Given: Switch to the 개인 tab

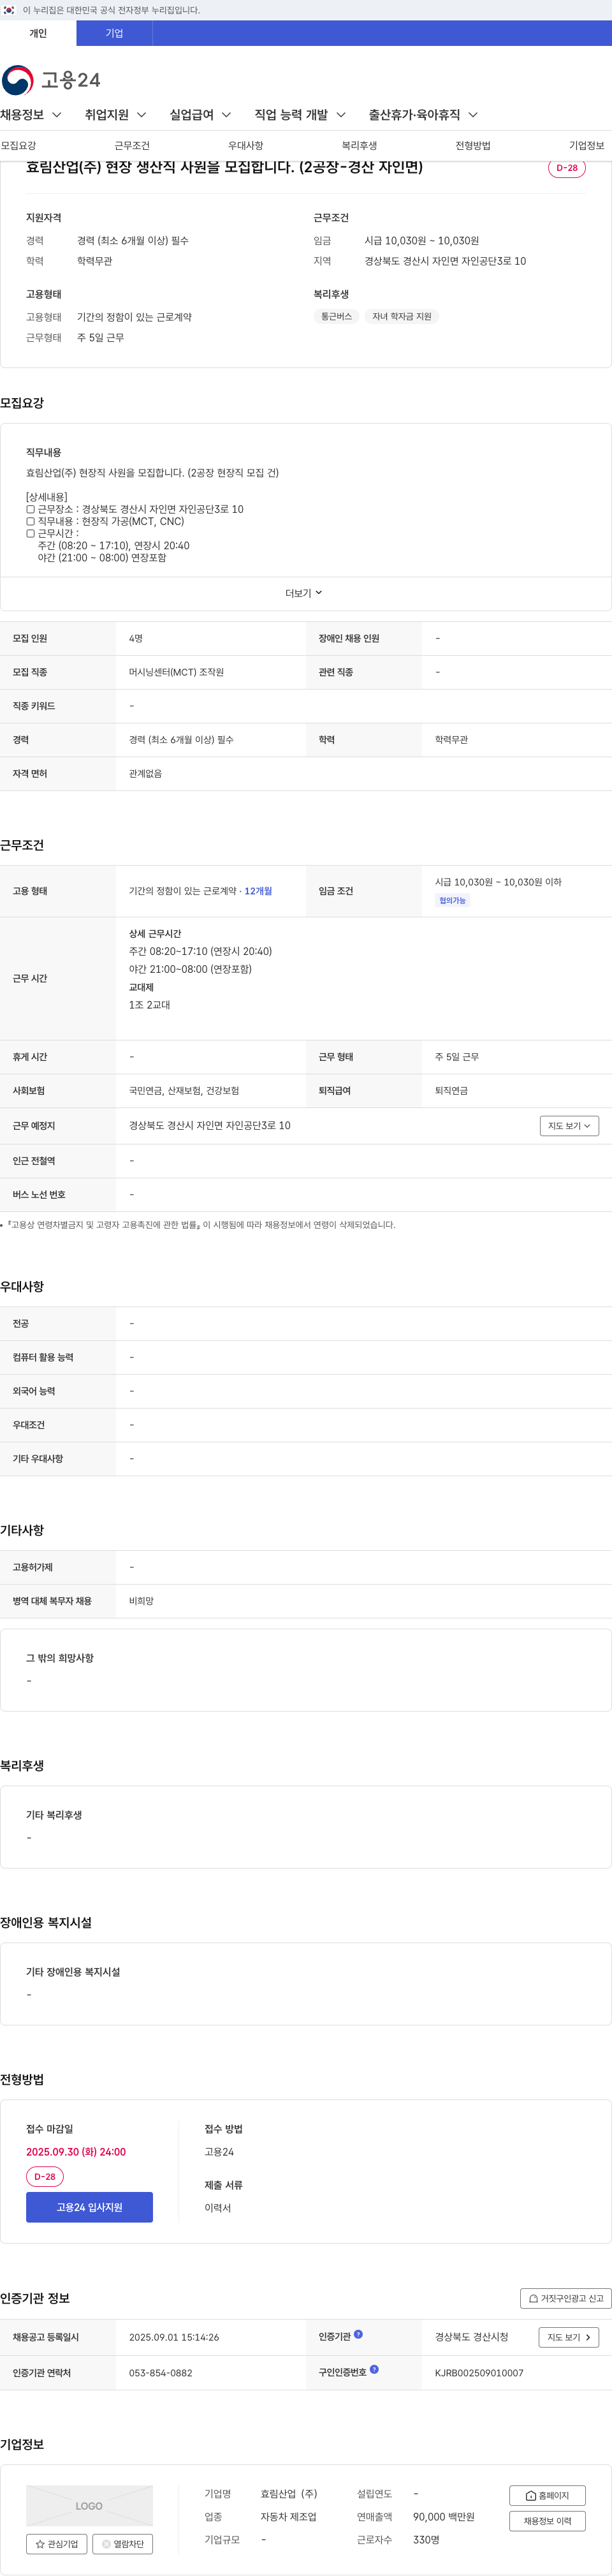Looking at the screenshot, I should 38,33.
